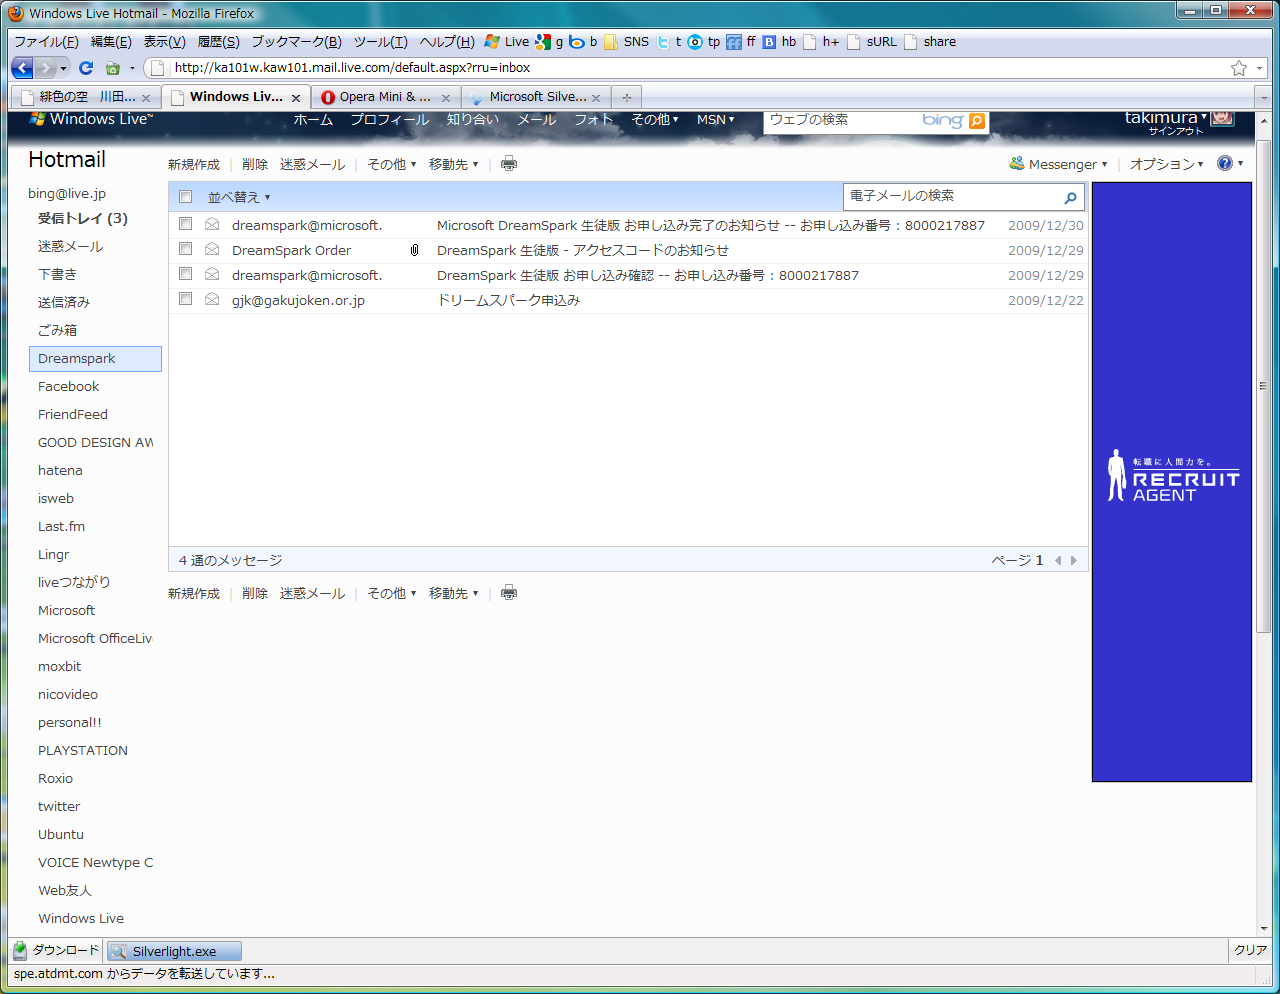Open the その他 dropdown in Windows Live header
The height and width of the screenshot is (994, 1280).
tap(655, 119)
